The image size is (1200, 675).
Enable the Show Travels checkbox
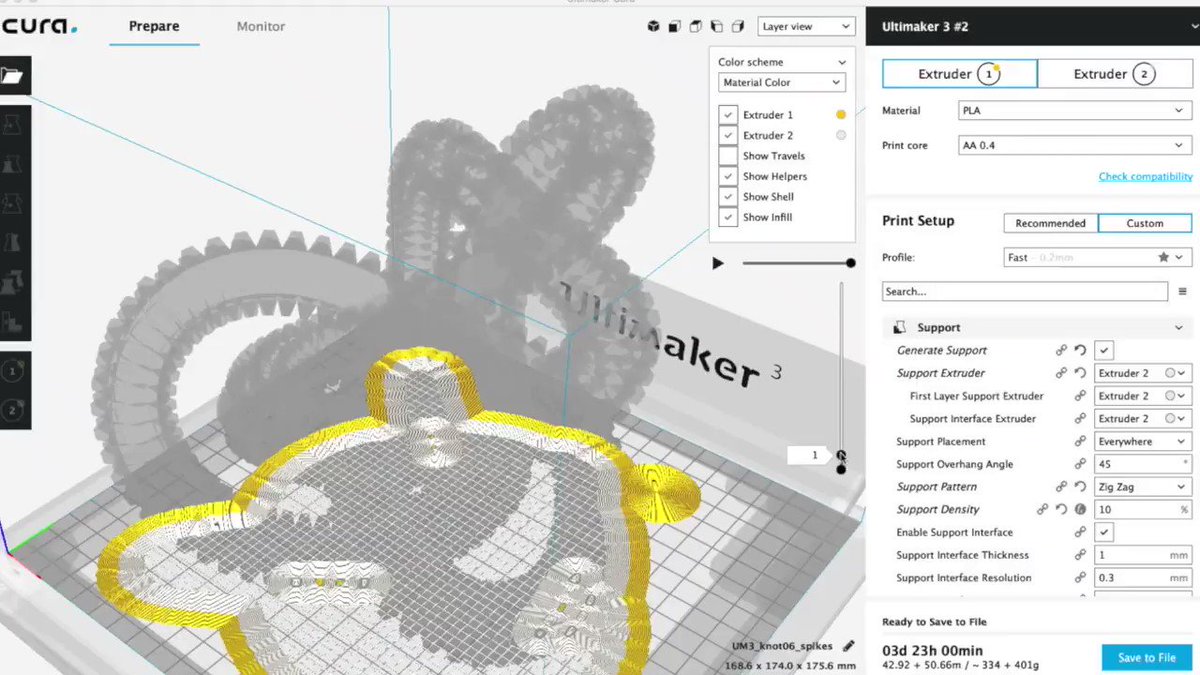point(728,156)
